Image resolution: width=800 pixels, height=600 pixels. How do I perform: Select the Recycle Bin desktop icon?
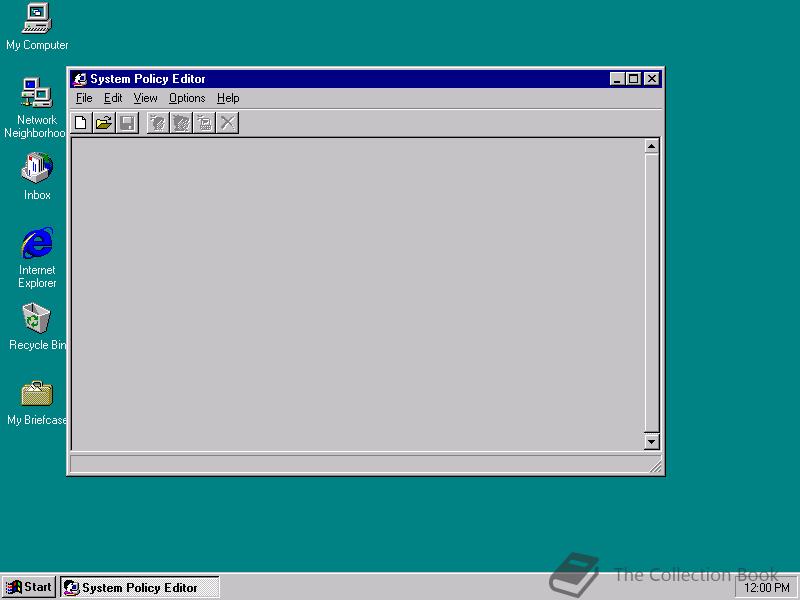coord(37,327)
